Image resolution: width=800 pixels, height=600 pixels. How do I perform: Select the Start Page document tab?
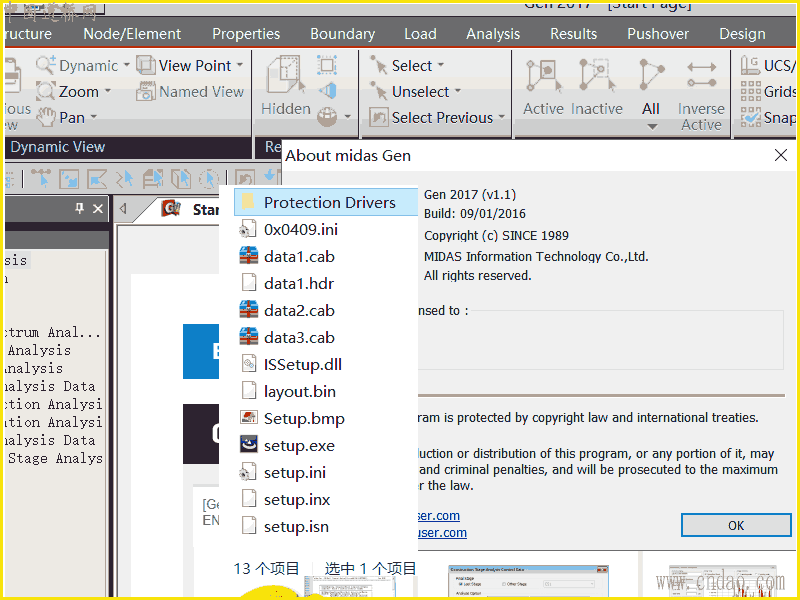pyautogui.click(x=190, y=209)
